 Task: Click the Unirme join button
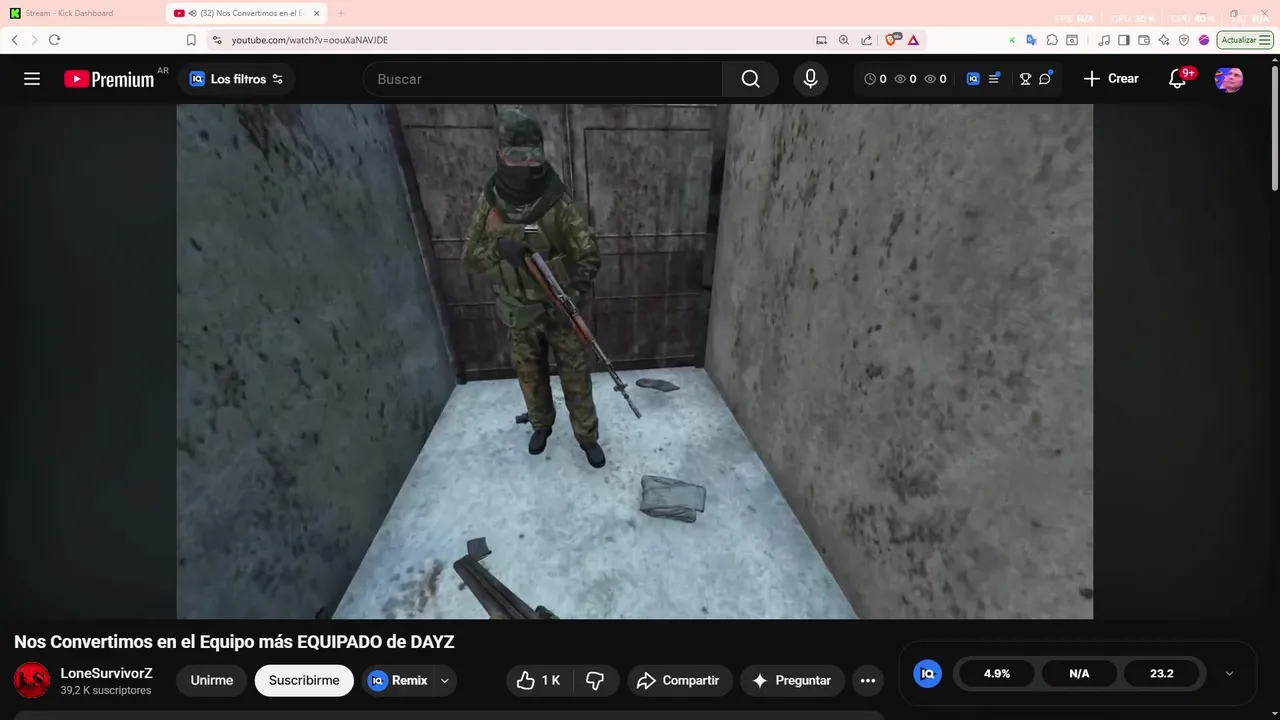[x=212, y=680]
